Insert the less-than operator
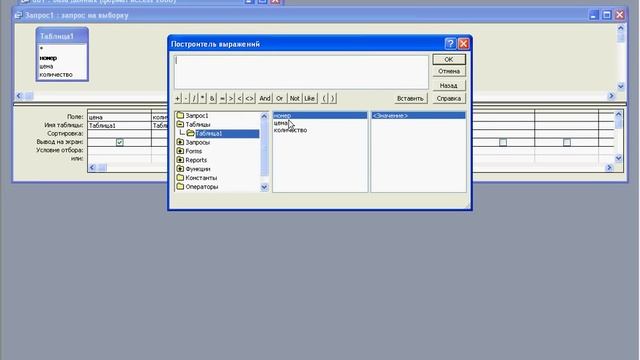Viewport: 640px width, 360px height. pyautogui.click(x=240, y=98)
